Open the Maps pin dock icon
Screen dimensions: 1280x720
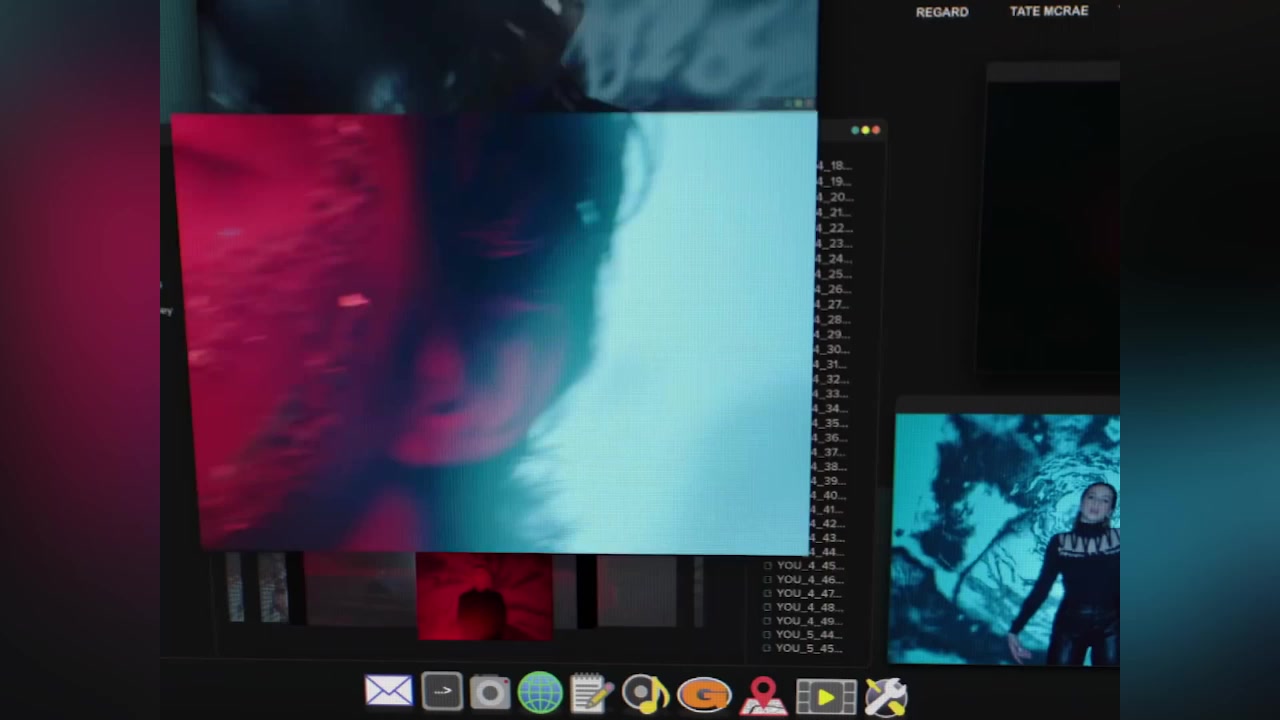click(763, 696)
